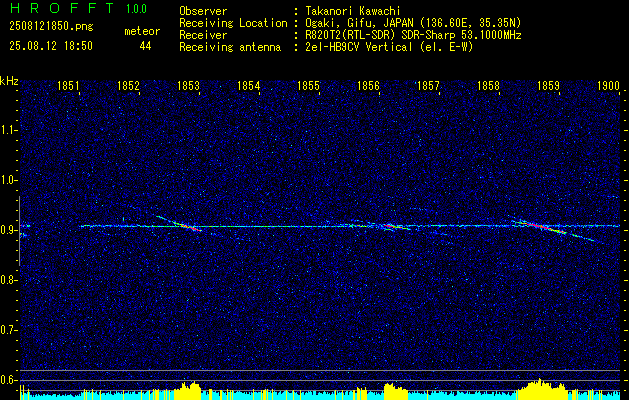Click the 1853 time axis label

[x=188, y=86]
